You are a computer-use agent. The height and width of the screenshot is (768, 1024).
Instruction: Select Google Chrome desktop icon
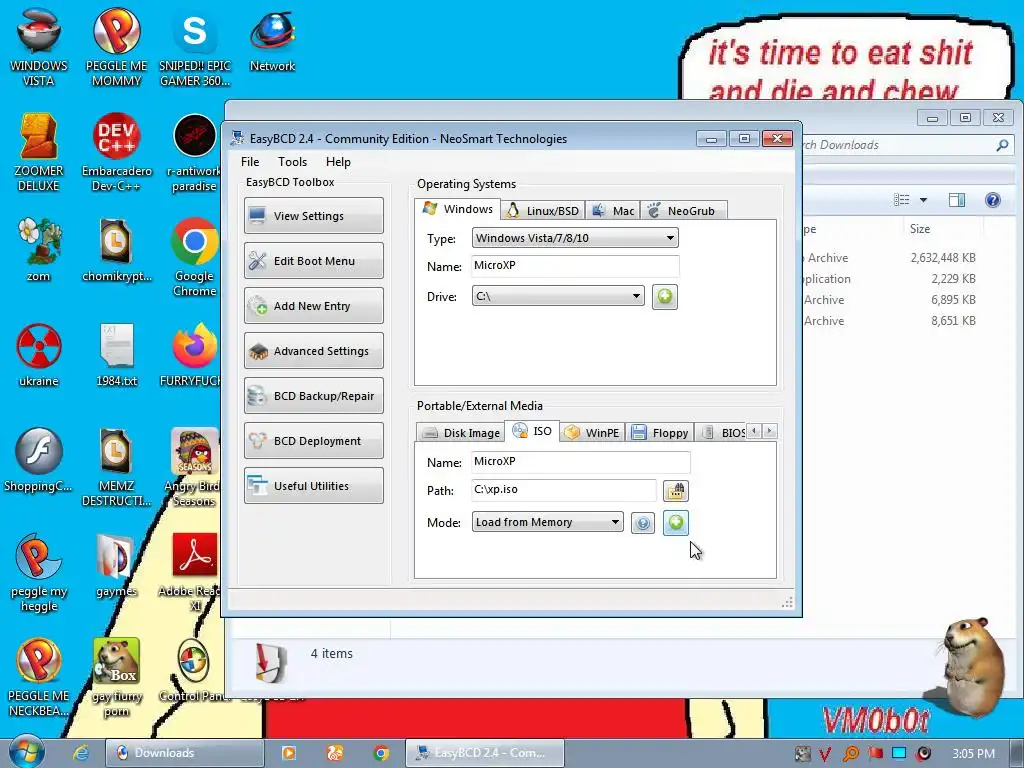click(x=194, y=257)
